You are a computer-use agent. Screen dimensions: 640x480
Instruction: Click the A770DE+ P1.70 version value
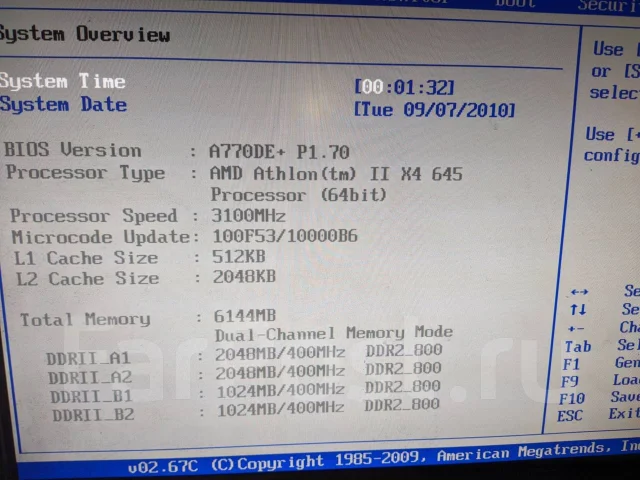280,152
